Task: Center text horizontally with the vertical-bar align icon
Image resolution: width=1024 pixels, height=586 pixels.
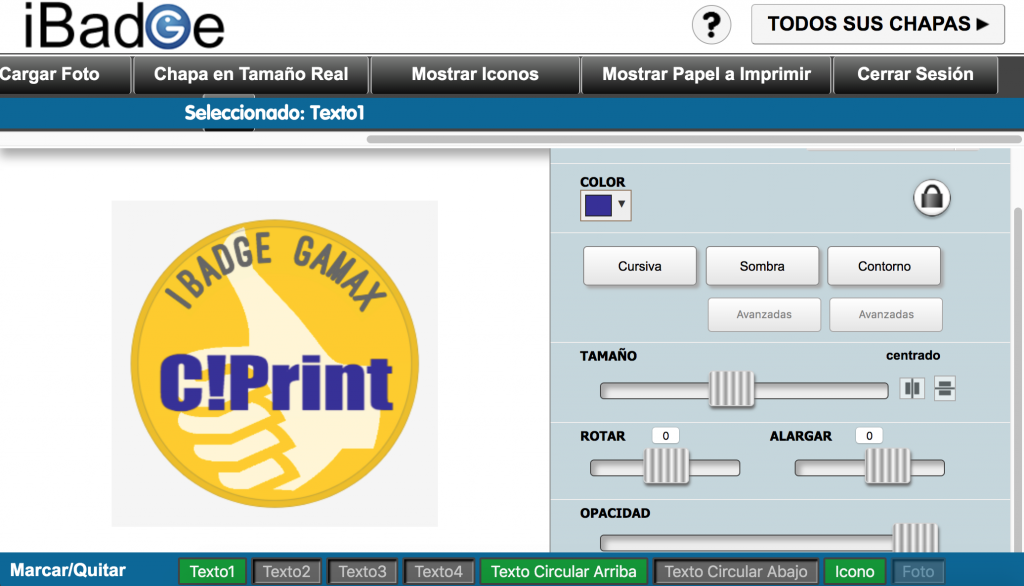Action: 912,388
